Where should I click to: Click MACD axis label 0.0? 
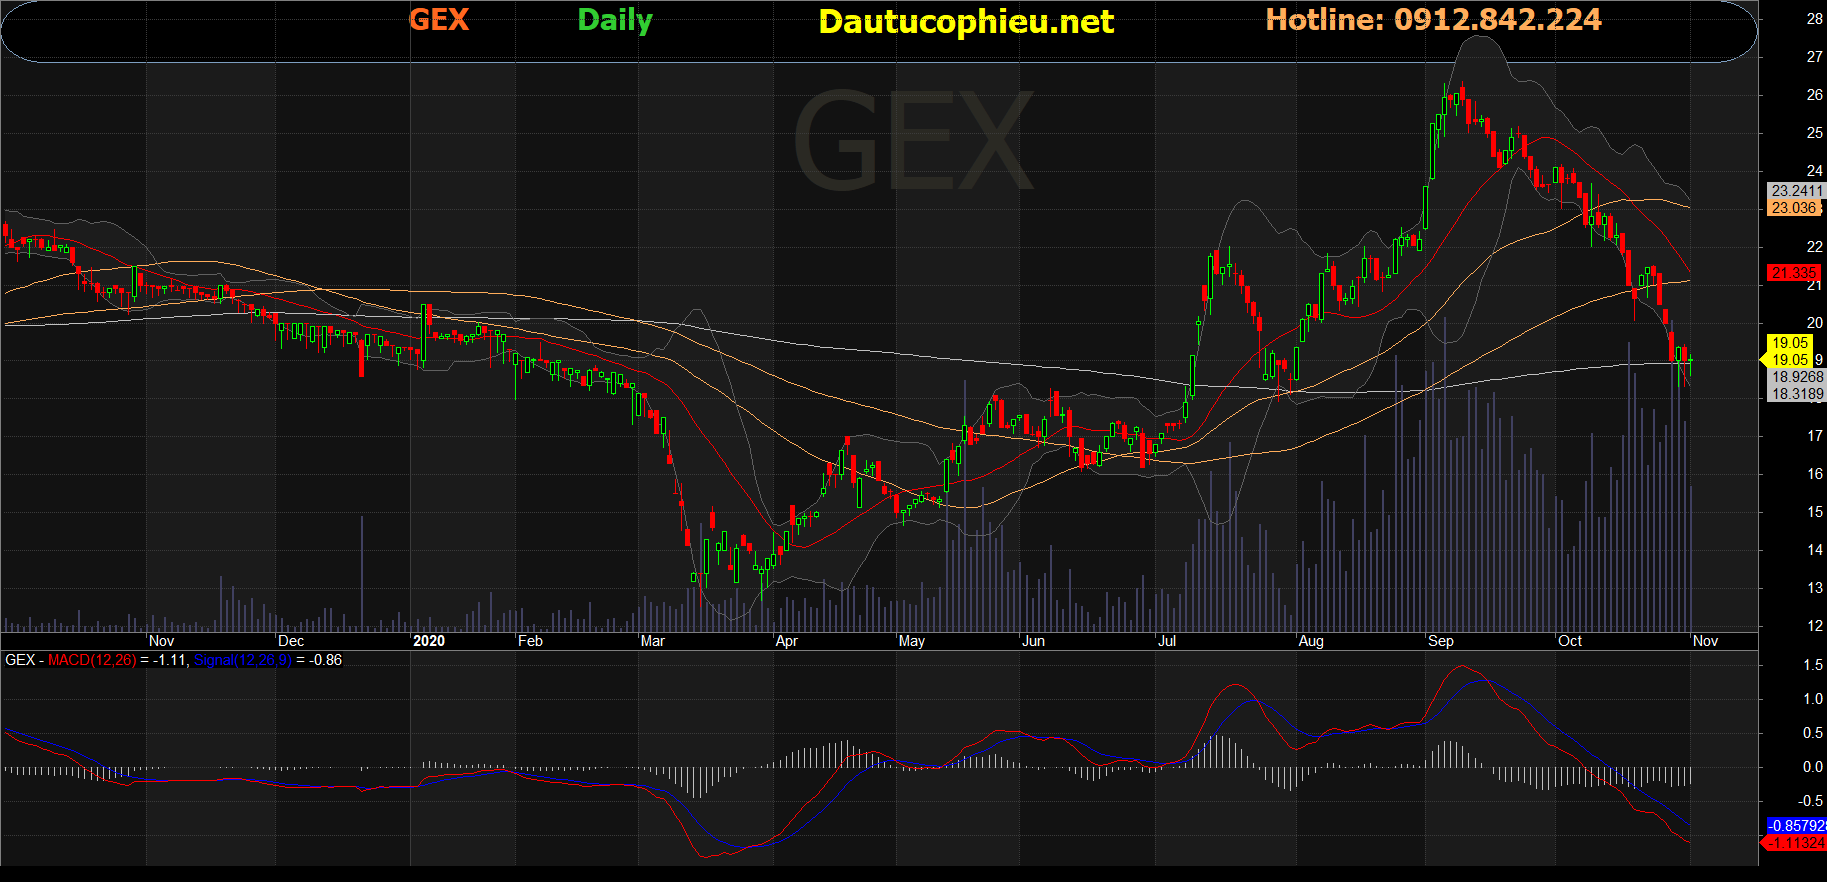coord(1812,767)
